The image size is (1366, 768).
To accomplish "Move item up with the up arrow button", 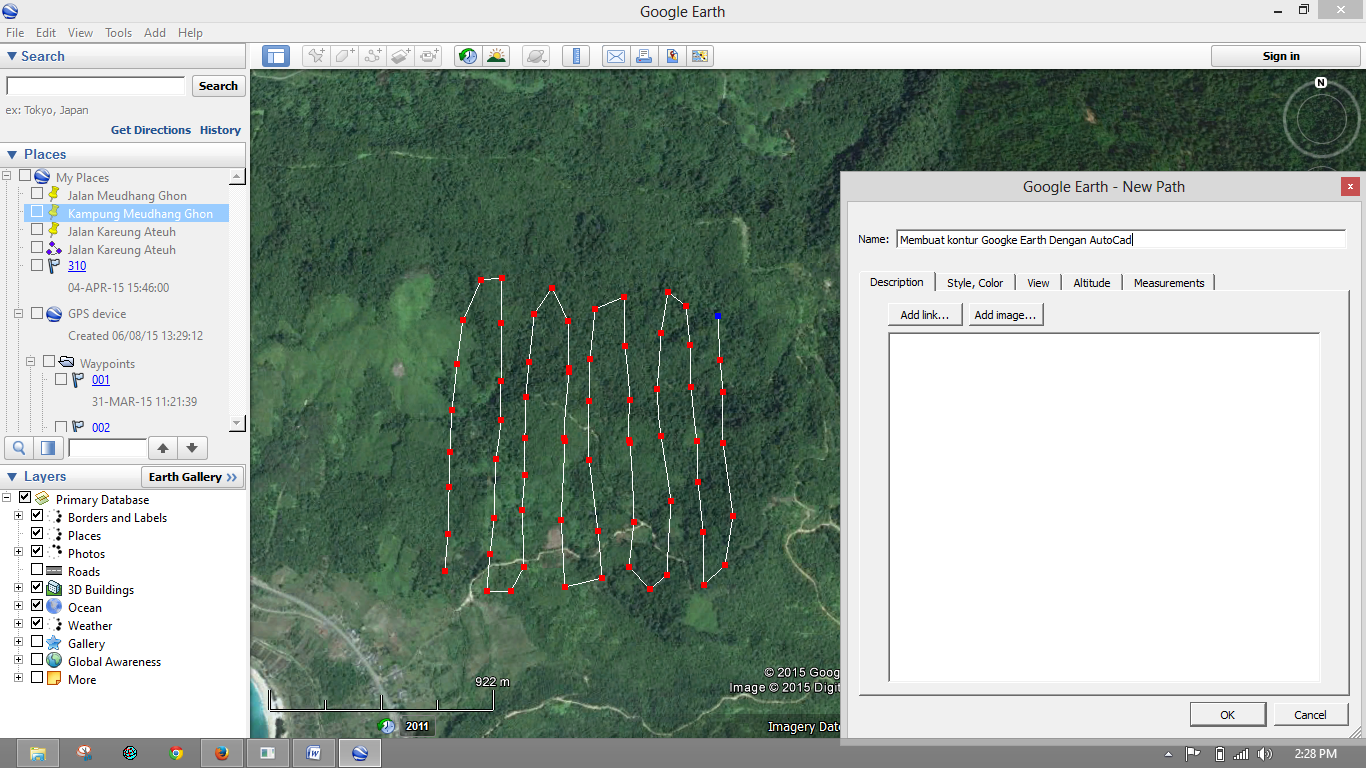I will point(163,447).
